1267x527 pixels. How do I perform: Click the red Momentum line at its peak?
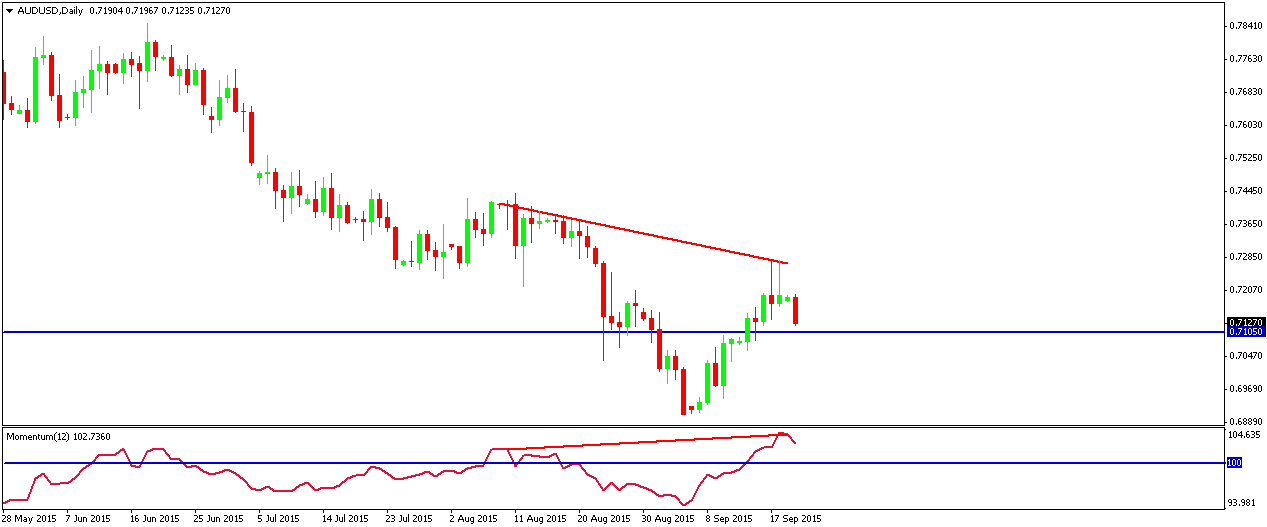point(782,434)
